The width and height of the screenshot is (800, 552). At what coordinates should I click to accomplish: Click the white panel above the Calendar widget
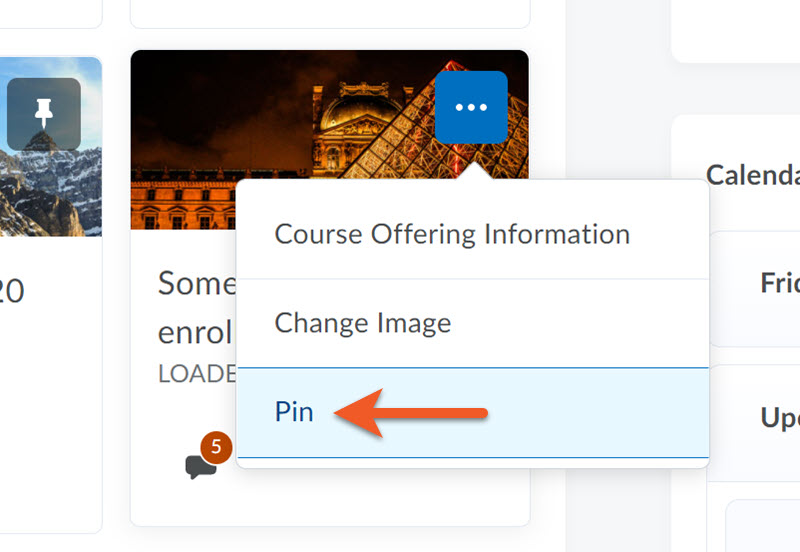tap(735, 30)
